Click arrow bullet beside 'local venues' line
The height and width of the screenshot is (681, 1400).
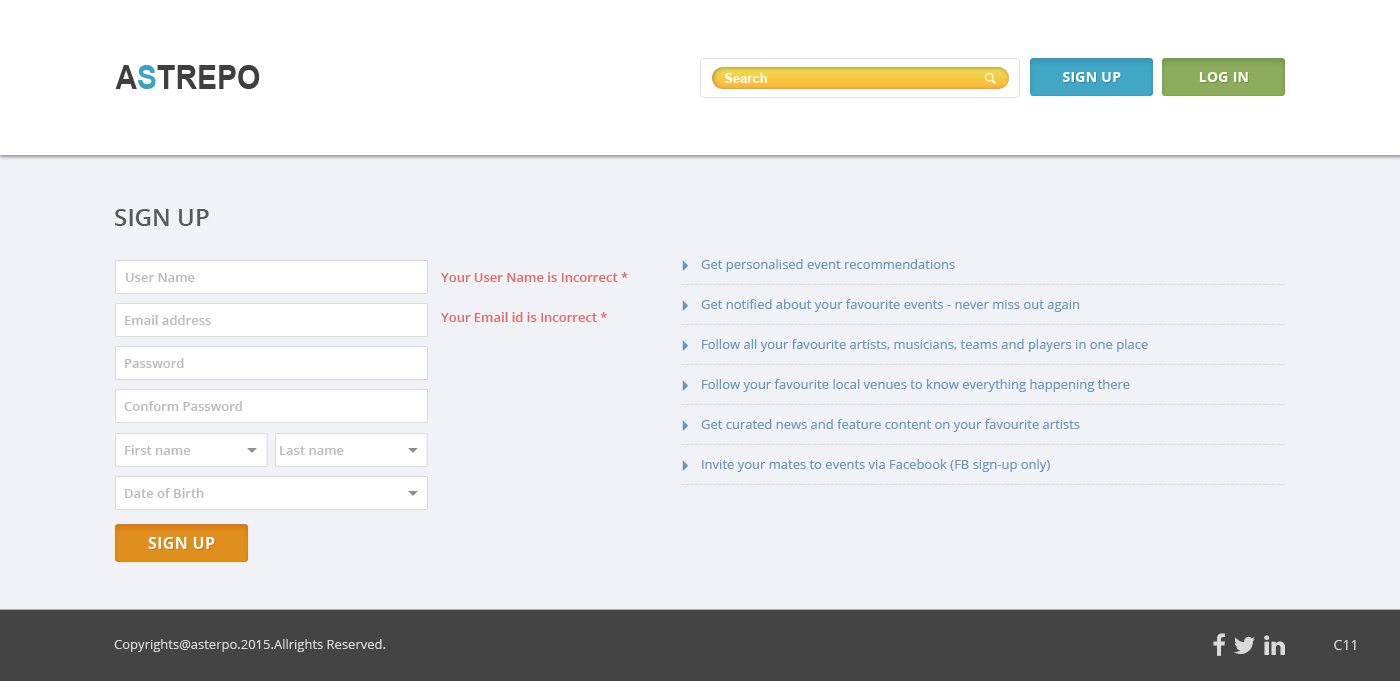click(685, 385)
